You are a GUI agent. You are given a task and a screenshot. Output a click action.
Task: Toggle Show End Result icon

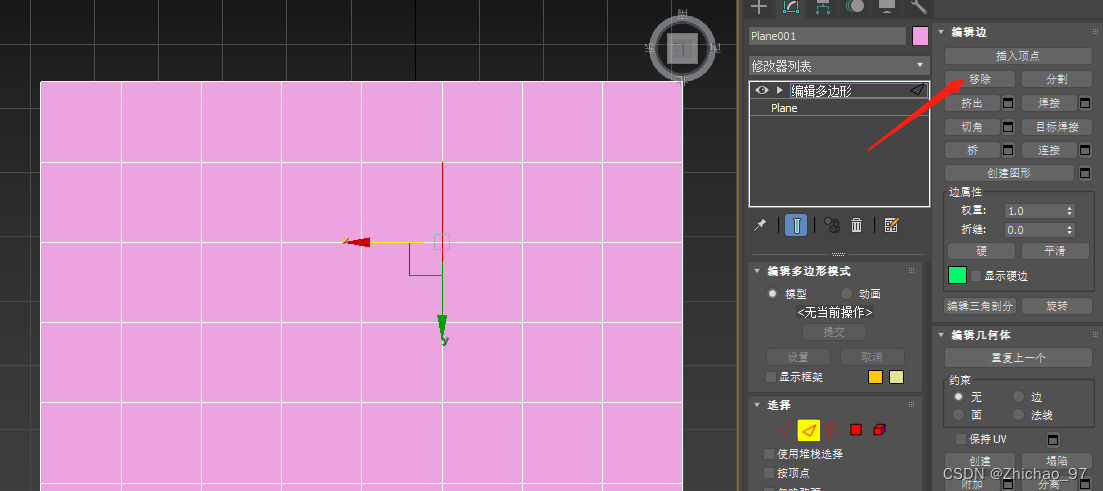coord(796,225)
